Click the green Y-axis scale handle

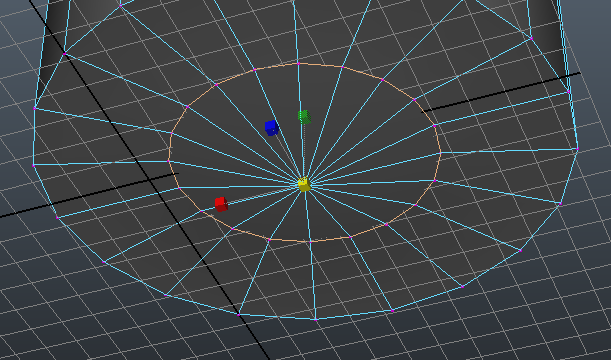coord(304,117)
